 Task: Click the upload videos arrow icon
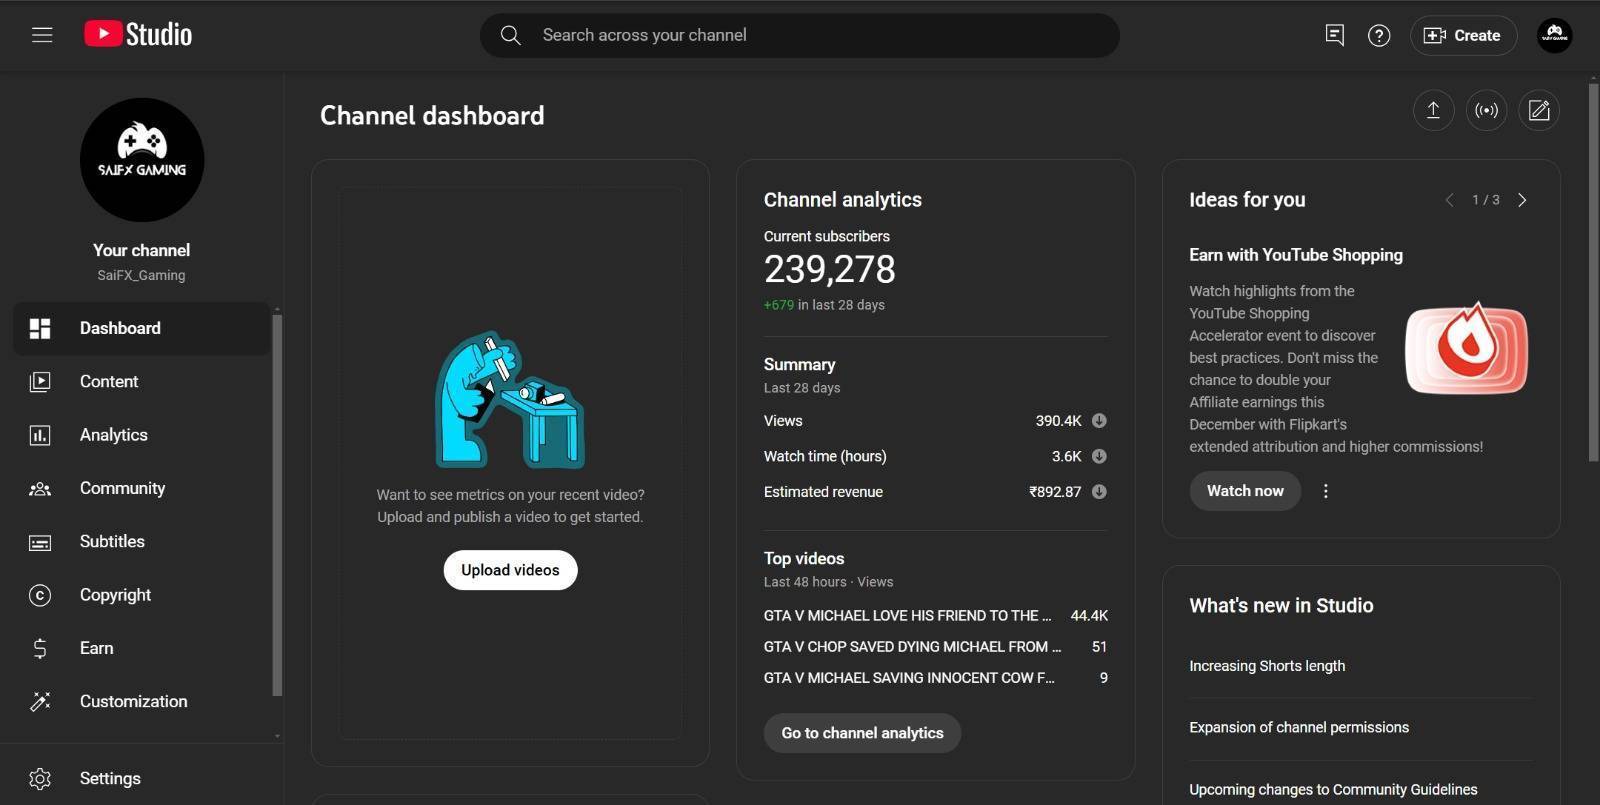1433,110
